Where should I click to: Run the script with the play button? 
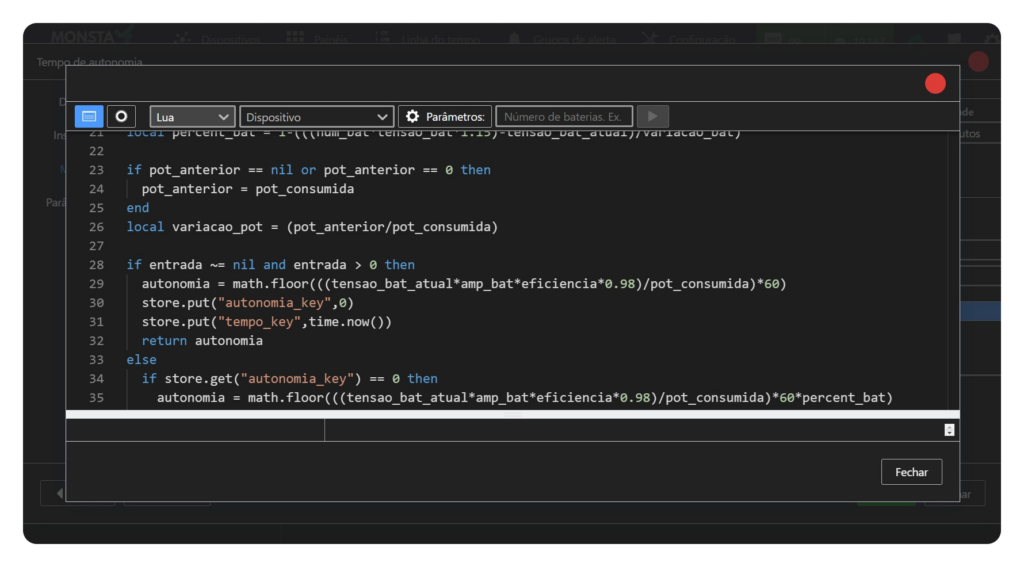[x=652, y=116]
